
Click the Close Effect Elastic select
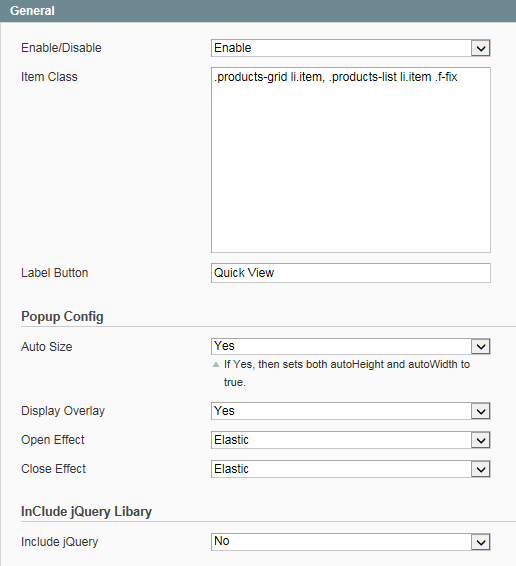pyautogui.click(x=351, y=469)
